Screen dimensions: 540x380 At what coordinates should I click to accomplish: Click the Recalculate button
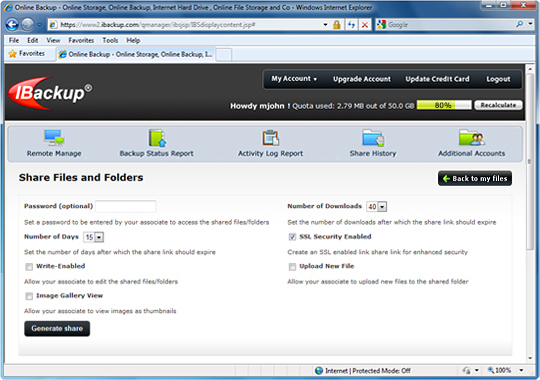pos(498,105)
